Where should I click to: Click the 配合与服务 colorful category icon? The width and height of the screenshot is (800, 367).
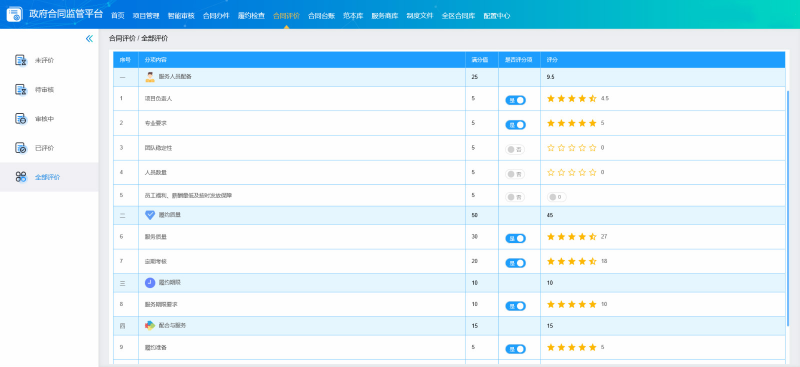tap(150, 325)
